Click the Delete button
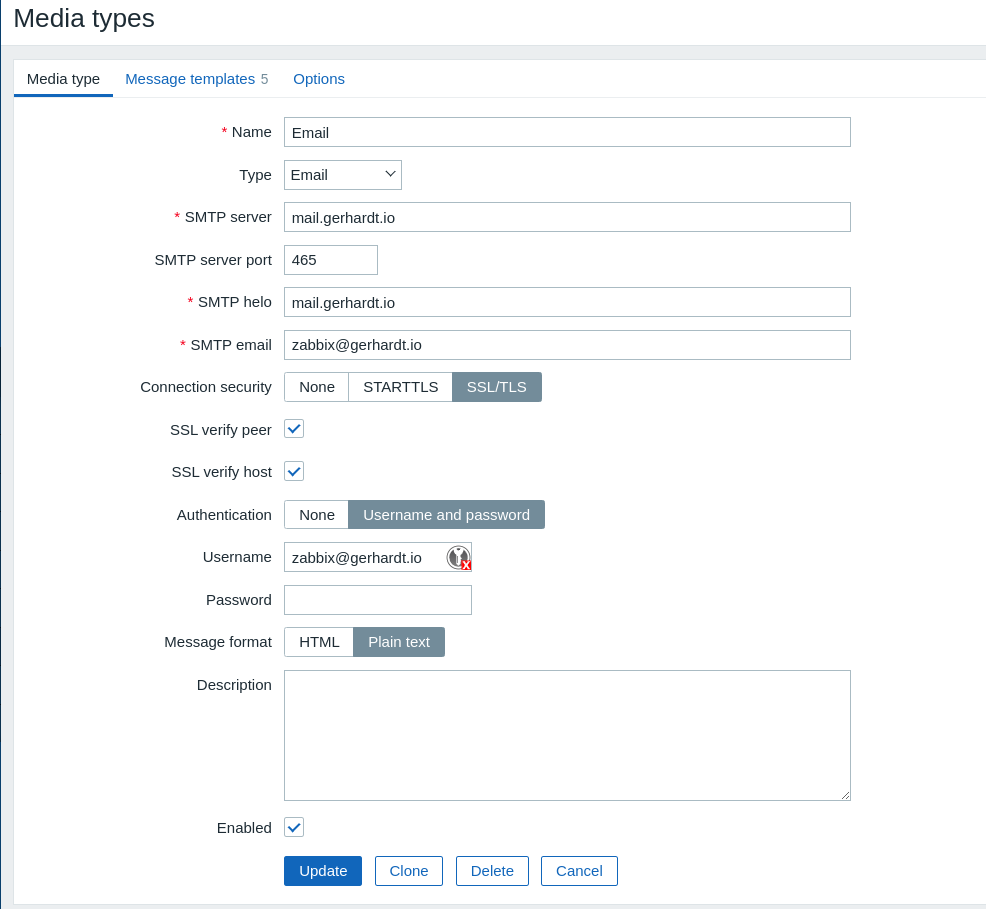 (x=492, y=871)
